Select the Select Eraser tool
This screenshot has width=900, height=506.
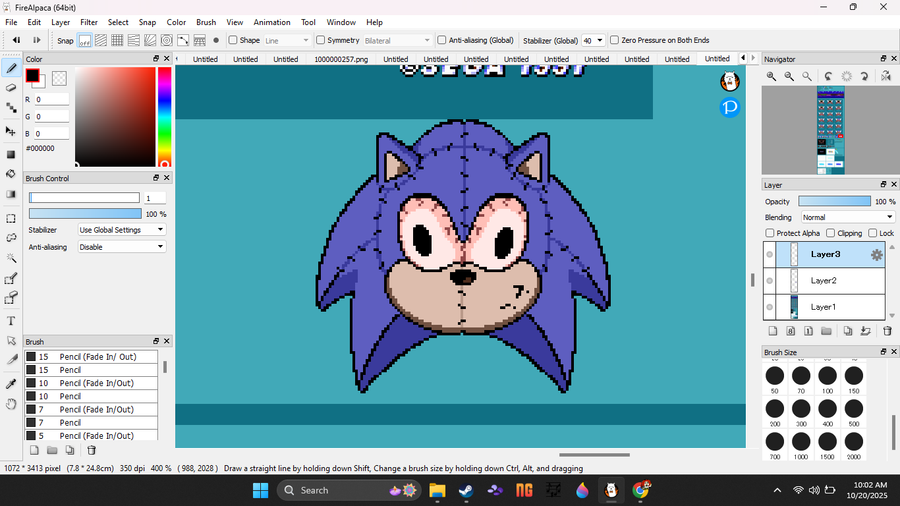(11, 298)
